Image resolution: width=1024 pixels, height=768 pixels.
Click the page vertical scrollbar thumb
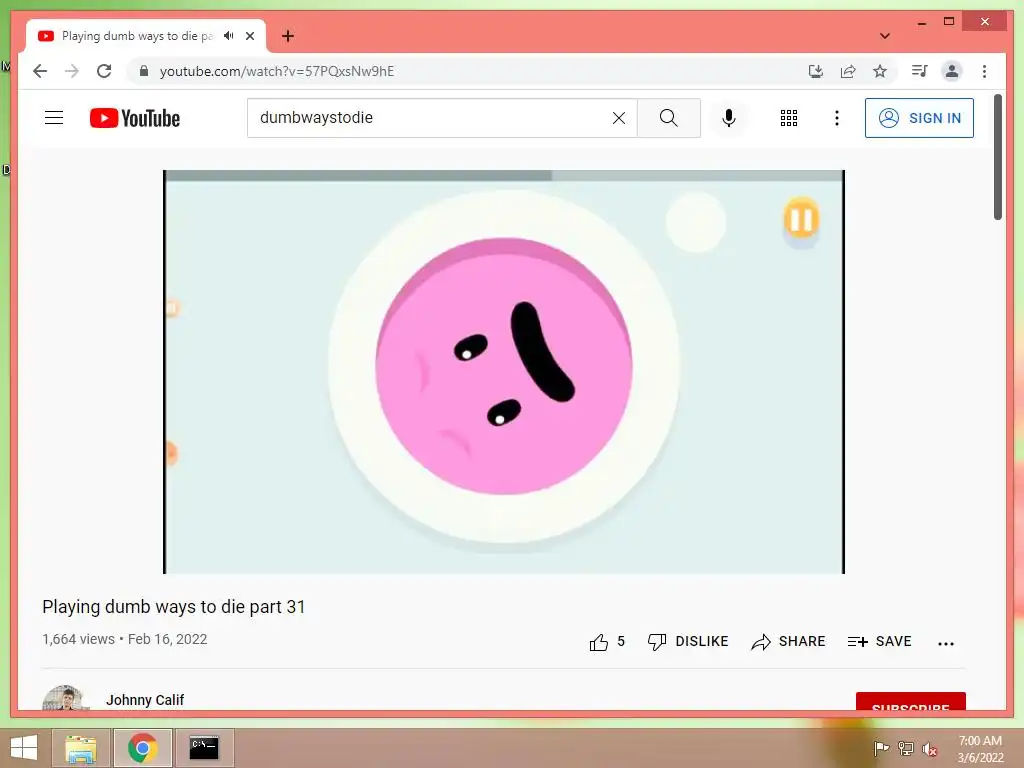point(997,157)
